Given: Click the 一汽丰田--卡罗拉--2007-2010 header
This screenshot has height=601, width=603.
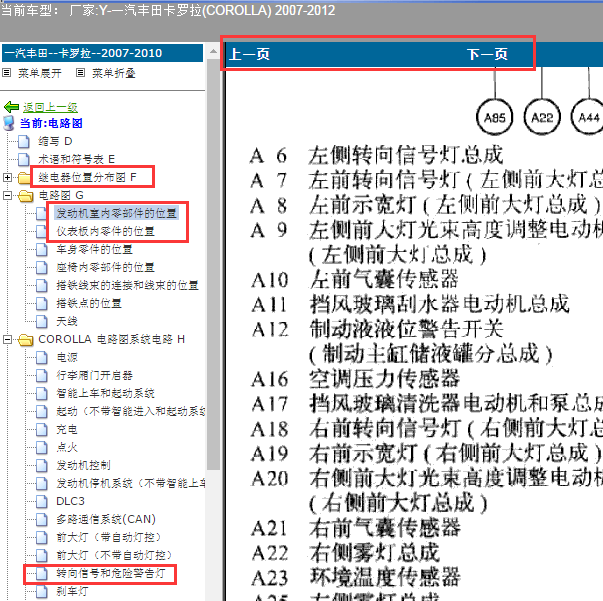Looking at the screenshot, I should pyautogui.click(x=102, y=53).
